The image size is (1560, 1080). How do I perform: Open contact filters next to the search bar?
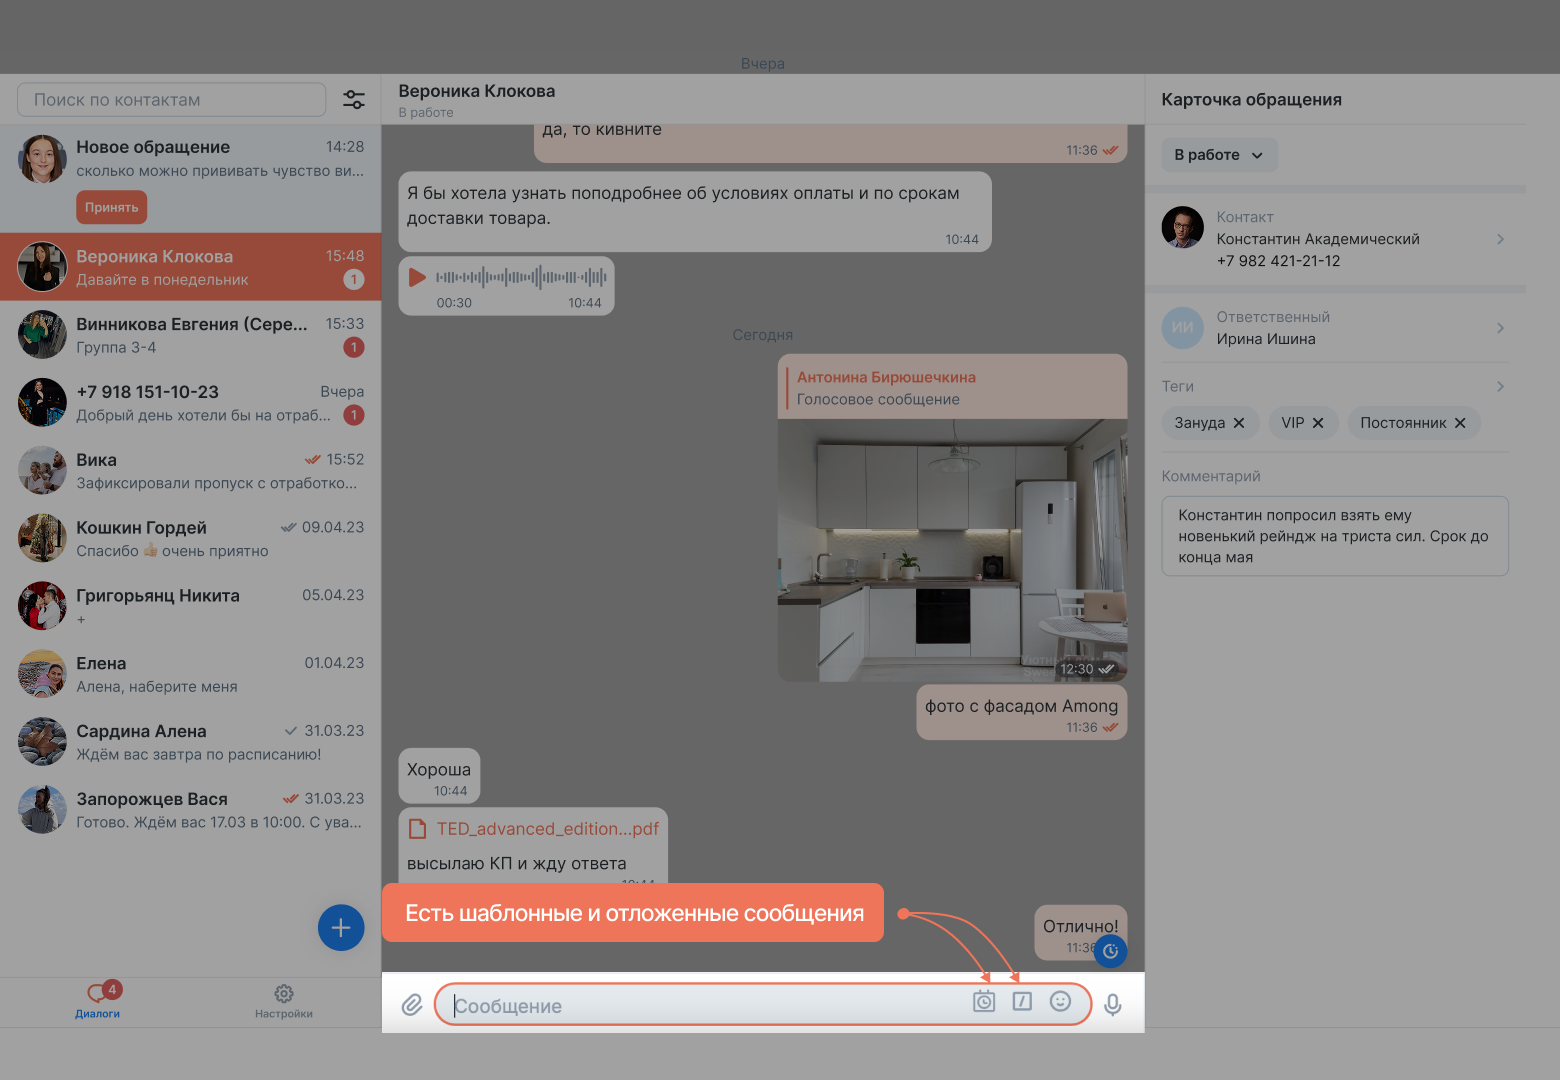(x=355, y=99)
